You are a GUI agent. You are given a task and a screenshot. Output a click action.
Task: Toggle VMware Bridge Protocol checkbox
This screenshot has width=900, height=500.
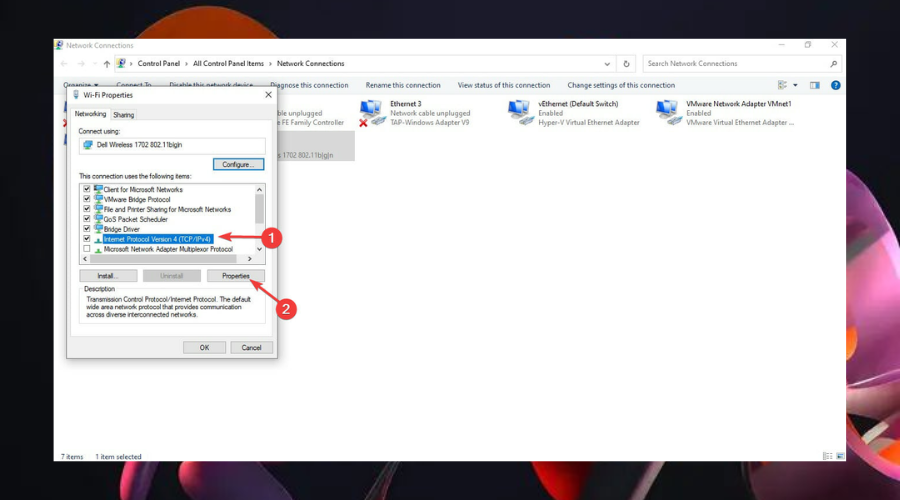click(87, 199)
